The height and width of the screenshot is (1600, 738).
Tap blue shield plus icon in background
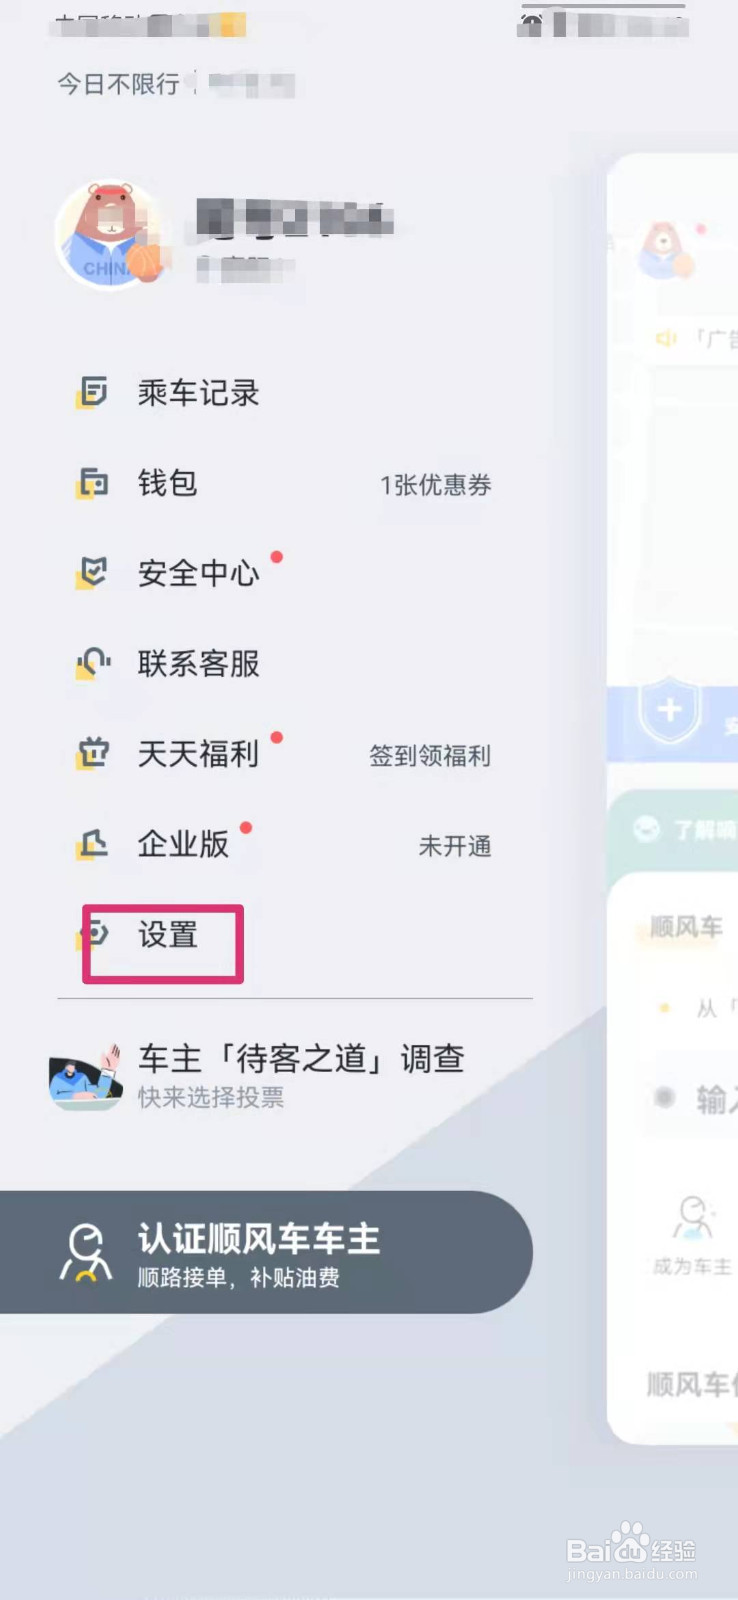pyautogui.click(x=669, y=710)
